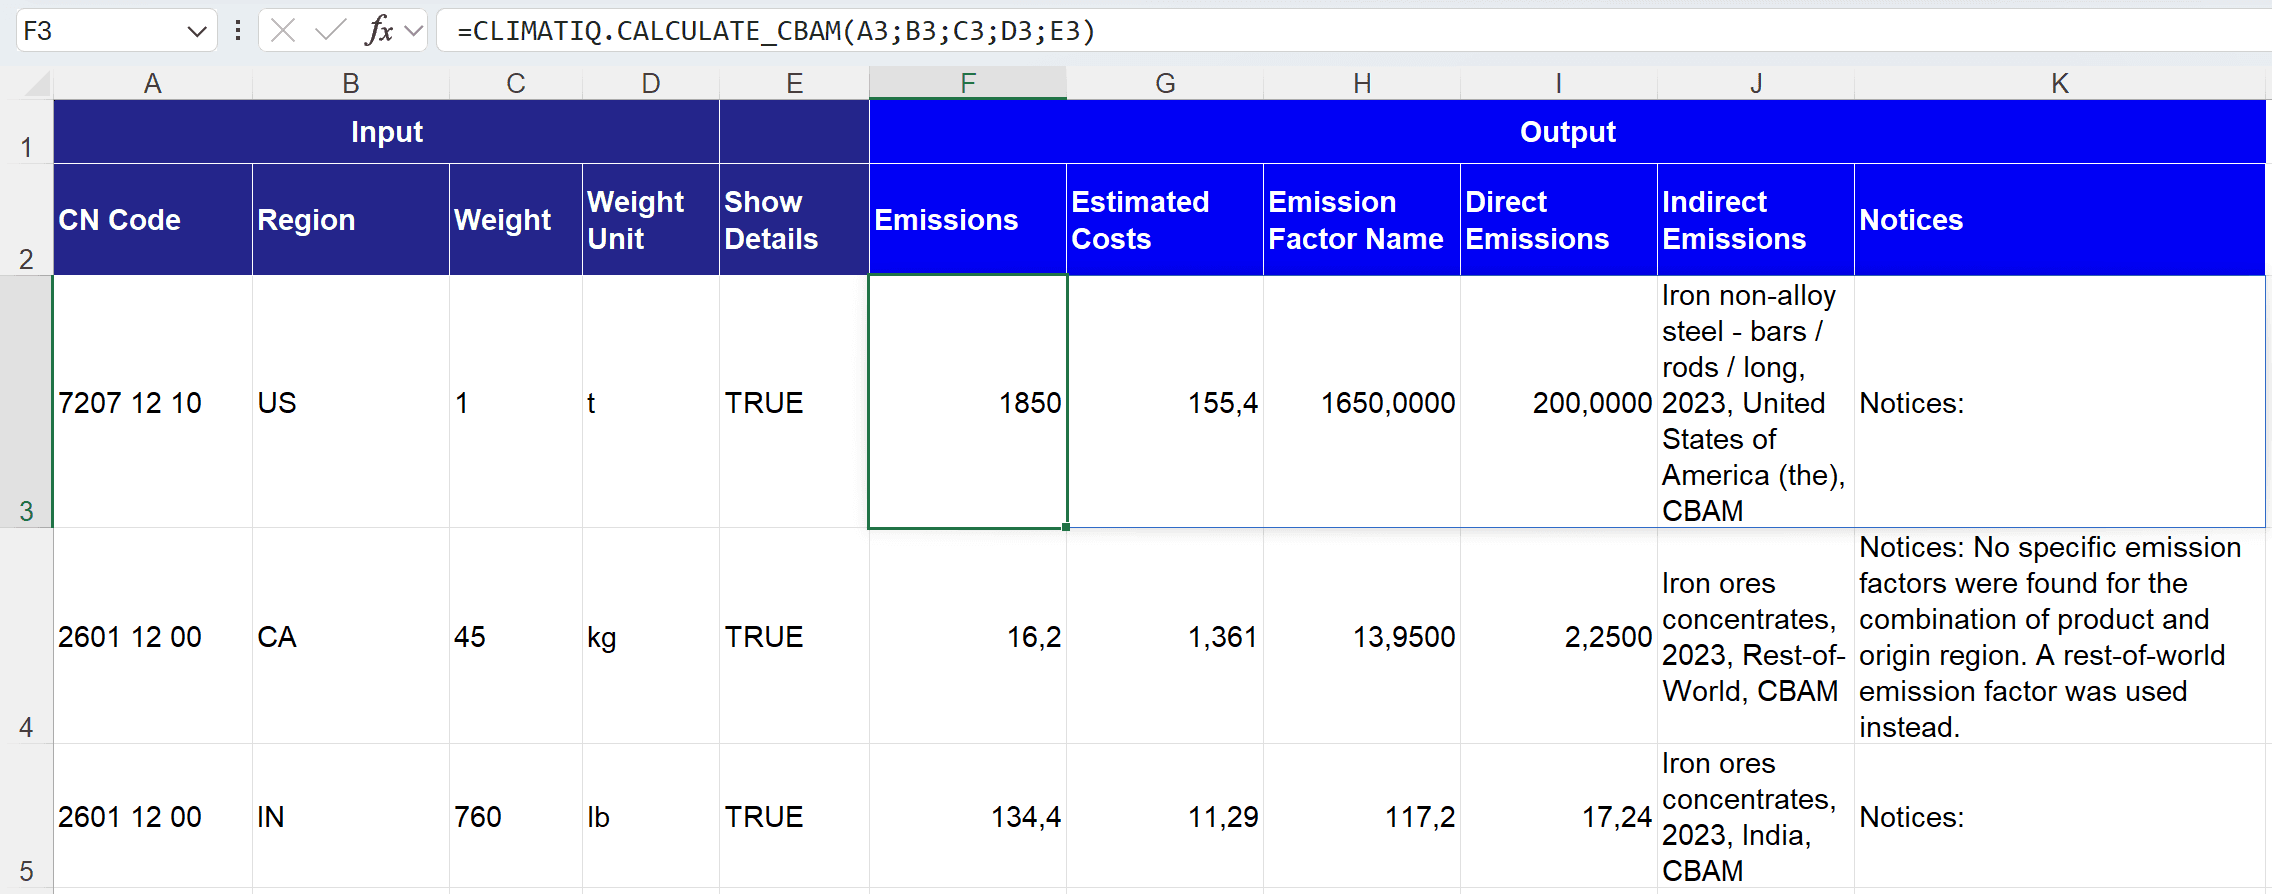This screenshot has height=894, width=2272.
Task: Click the formula bar CLIMATIQ.CALCULATE_CBAM text
Action: [x=776, y=31]
